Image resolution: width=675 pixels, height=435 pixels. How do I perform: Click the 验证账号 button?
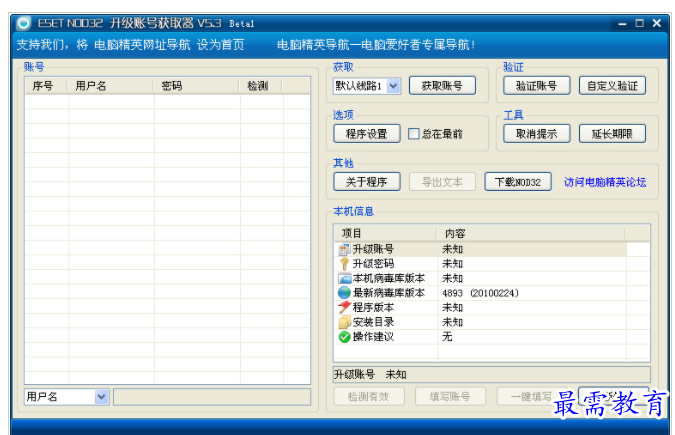(536, 86)
